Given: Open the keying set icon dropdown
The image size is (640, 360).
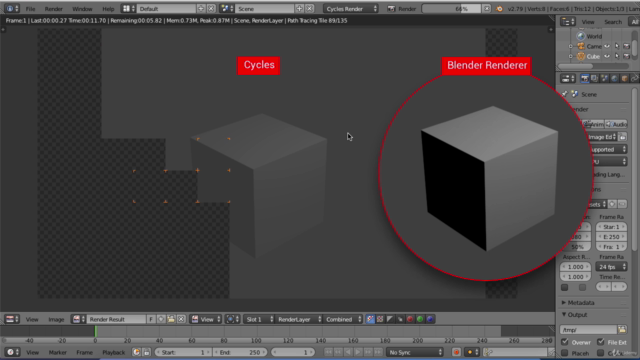Looking at the screenshot, I should (471, 352).
